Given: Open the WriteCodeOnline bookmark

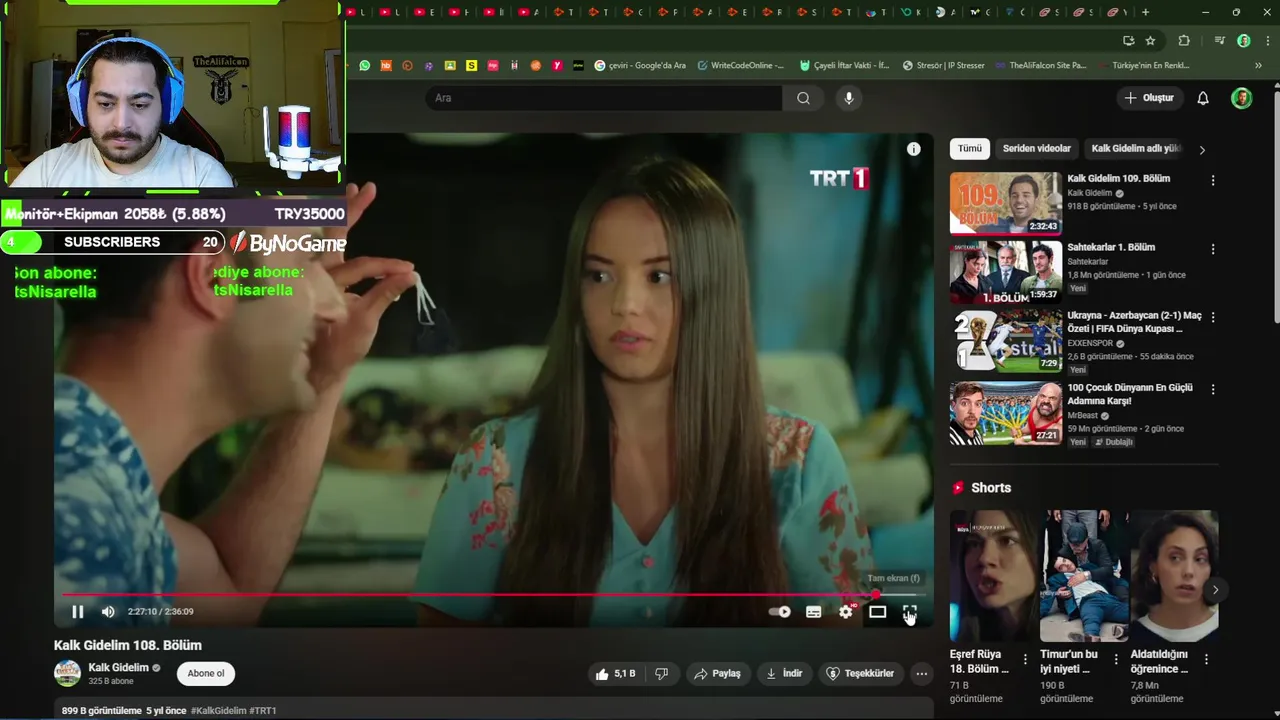Looking at the screenshot, I should [x=741, y=66].
